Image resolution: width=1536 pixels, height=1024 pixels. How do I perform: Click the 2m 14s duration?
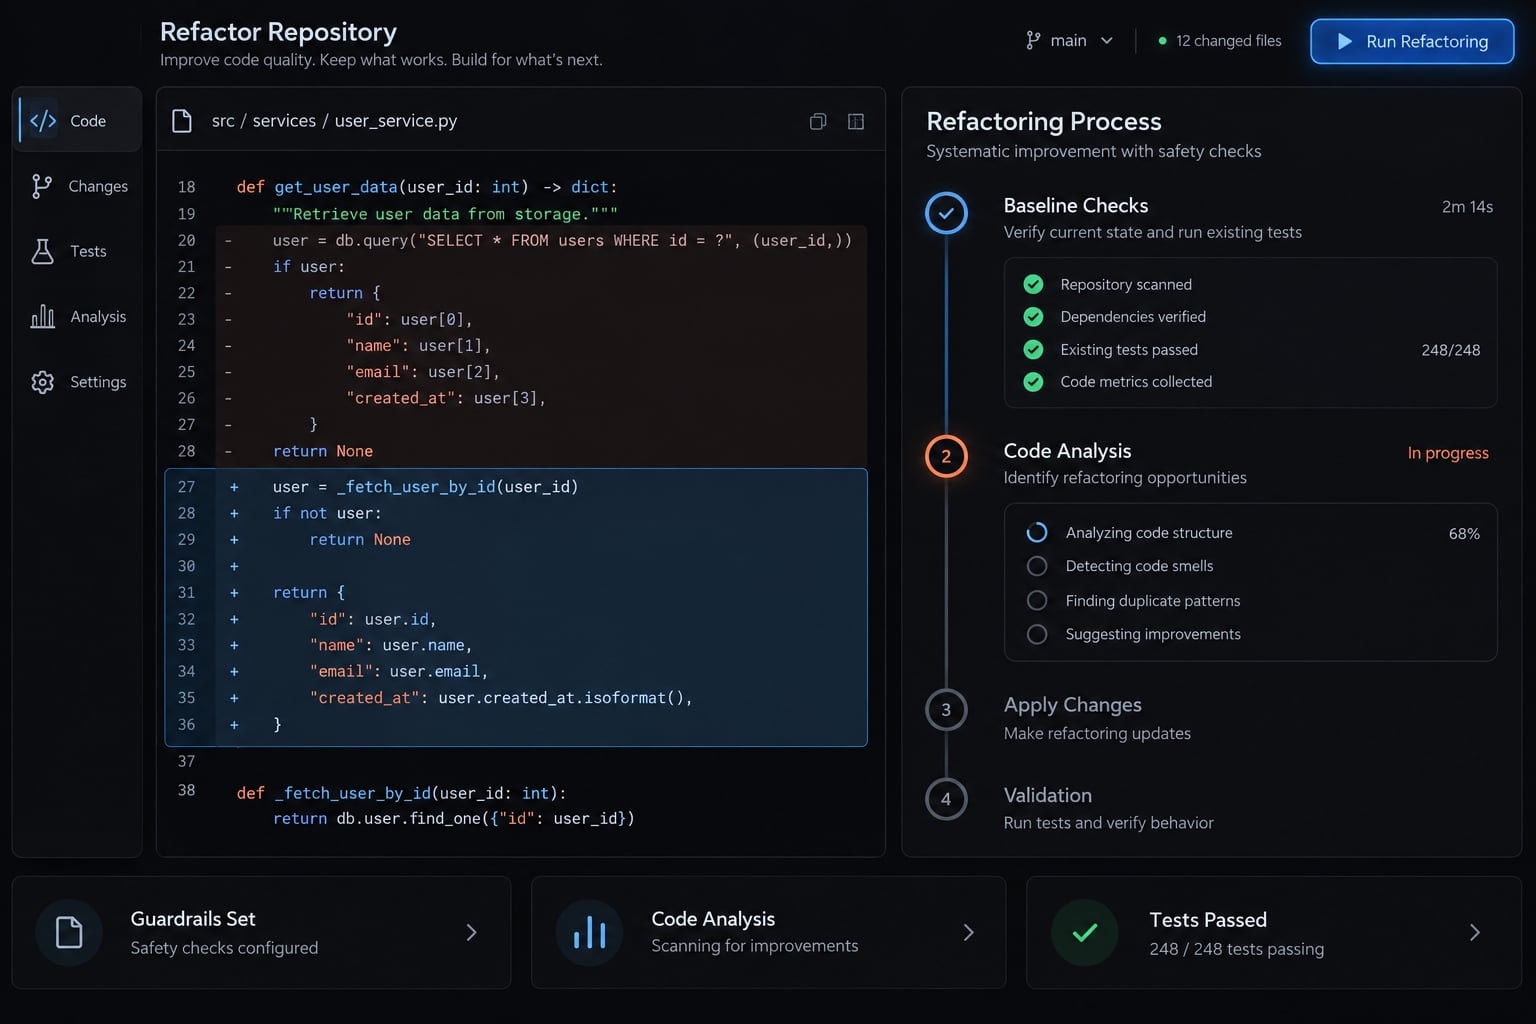coord(1467,207)
